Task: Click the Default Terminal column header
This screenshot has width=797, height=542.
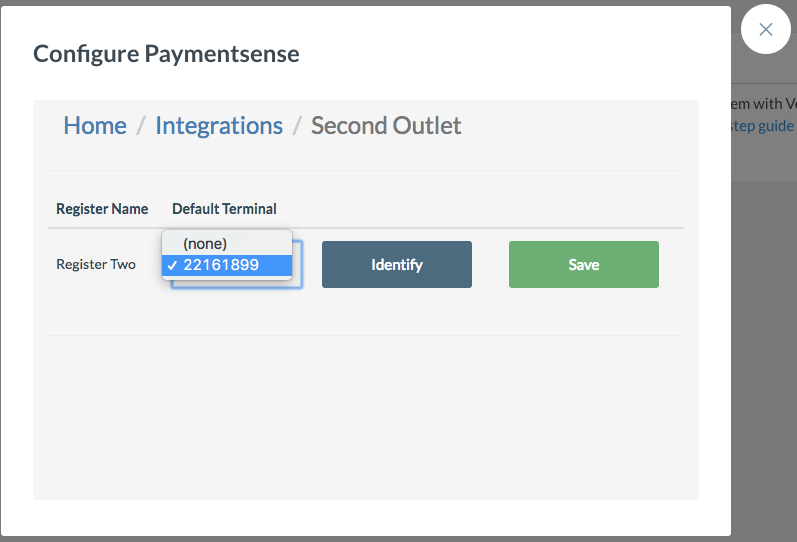Action: 224,209
